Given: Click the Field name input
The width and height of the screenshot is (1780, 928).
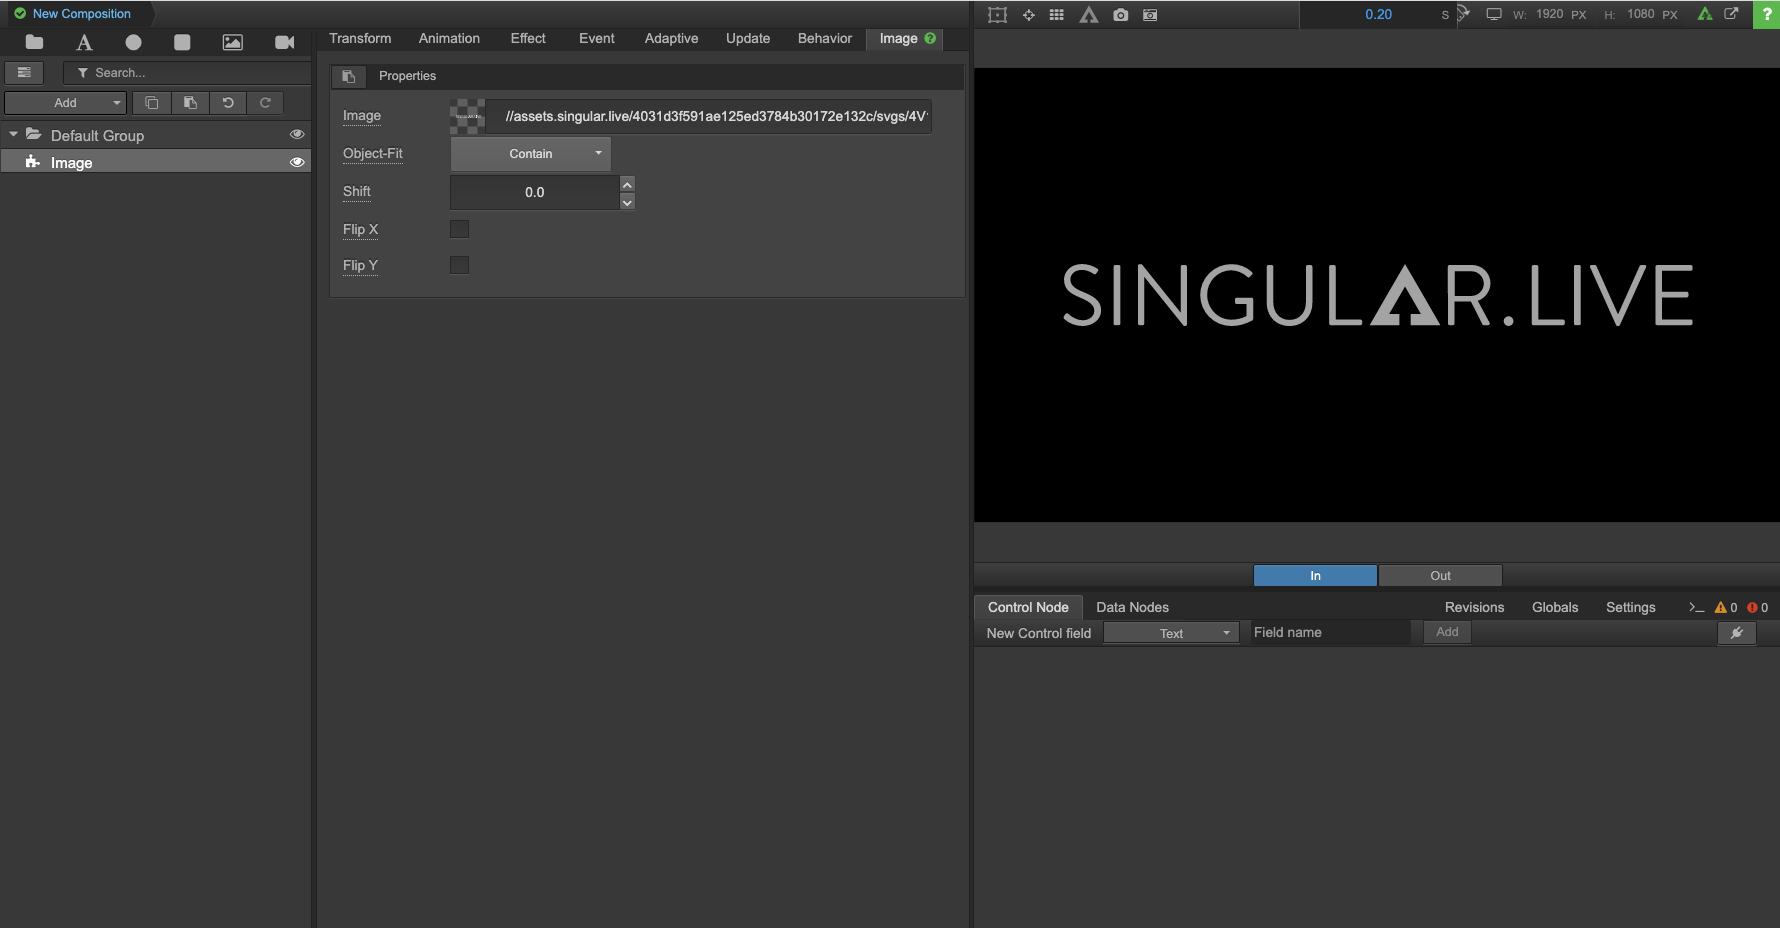Looking at the screenshot, I should (x=1329, y=632).
